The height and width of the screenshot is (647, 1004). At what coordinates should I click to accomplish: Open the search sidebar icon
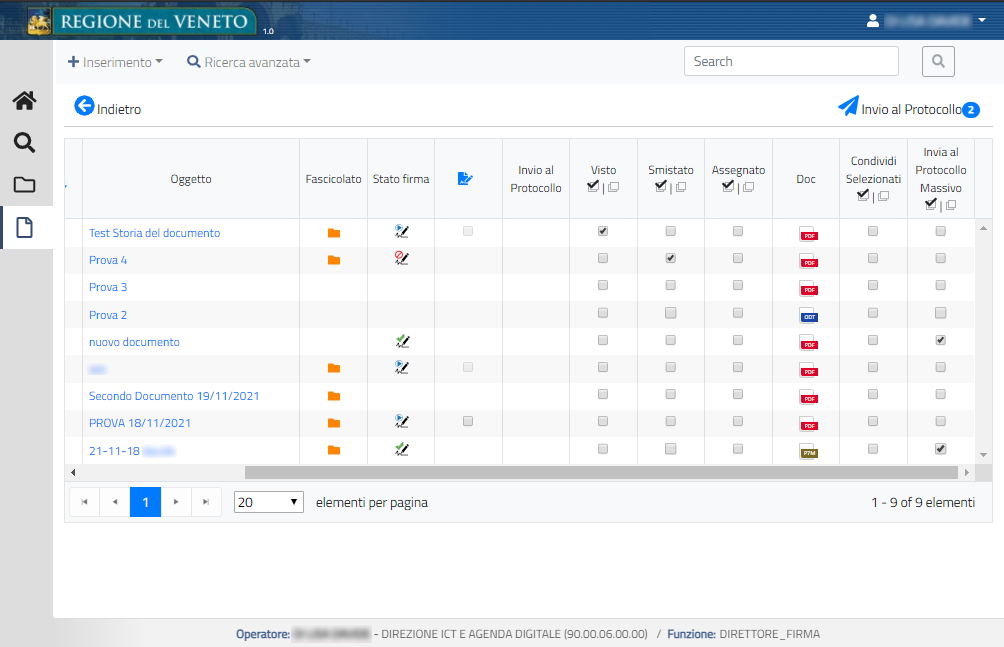24,142
